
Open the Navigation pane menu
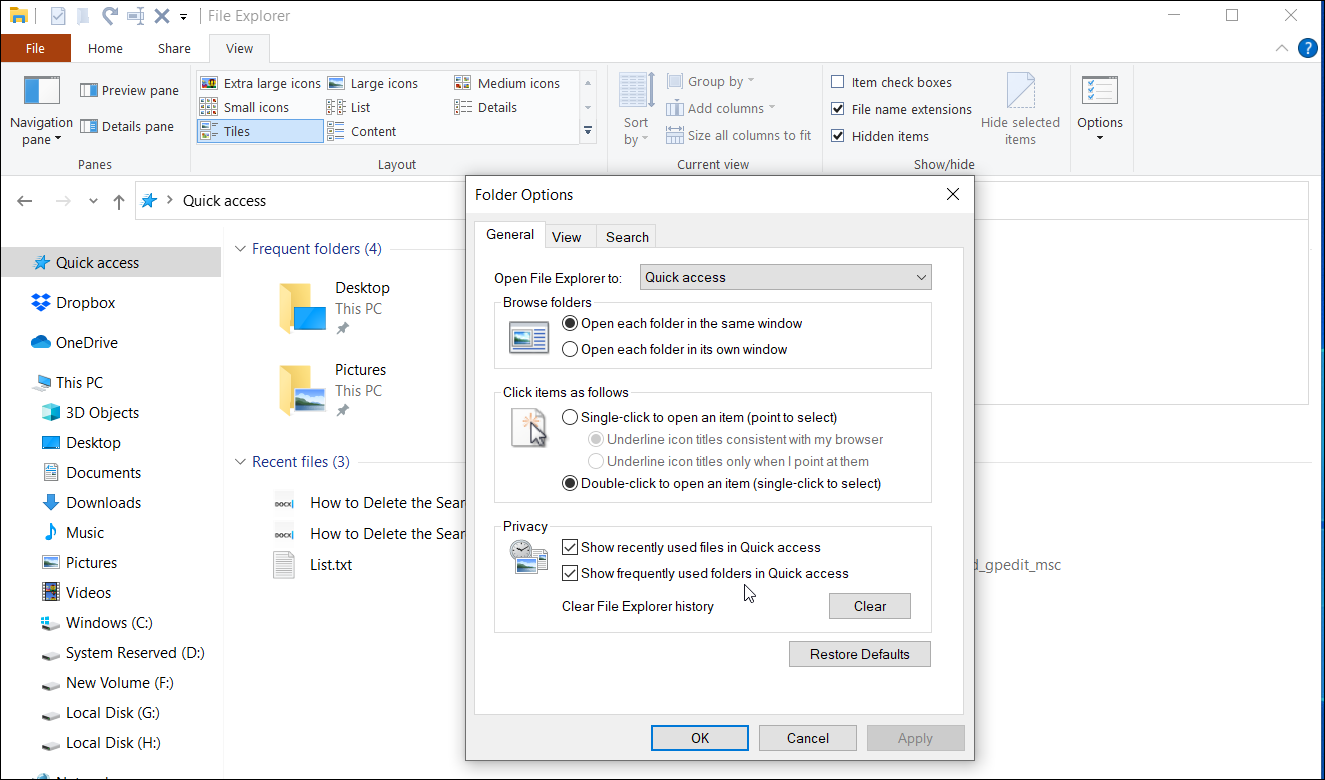(x=41, y=110)
